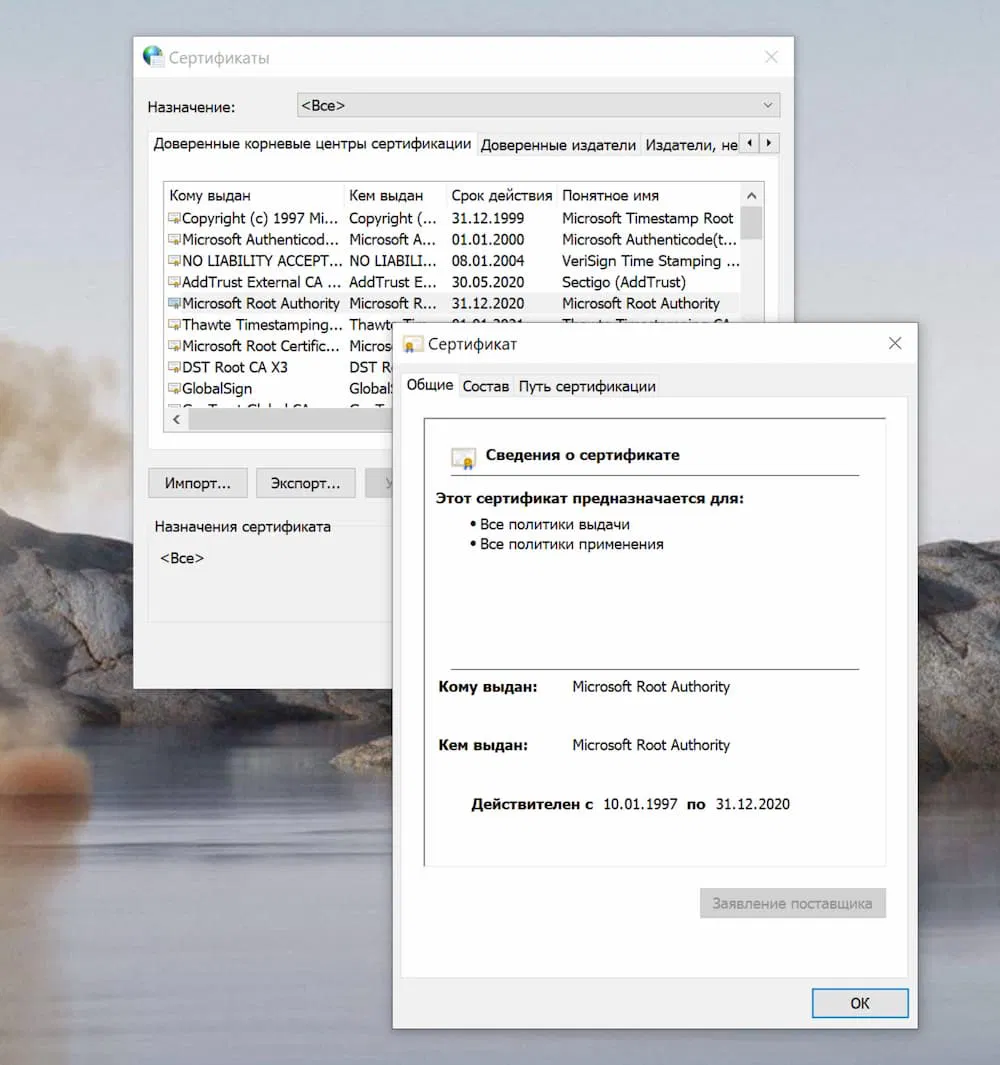Screen dimensions: 1000x1065
Task: Select the AddTrust External CA entry
Action: click(453, 282)
